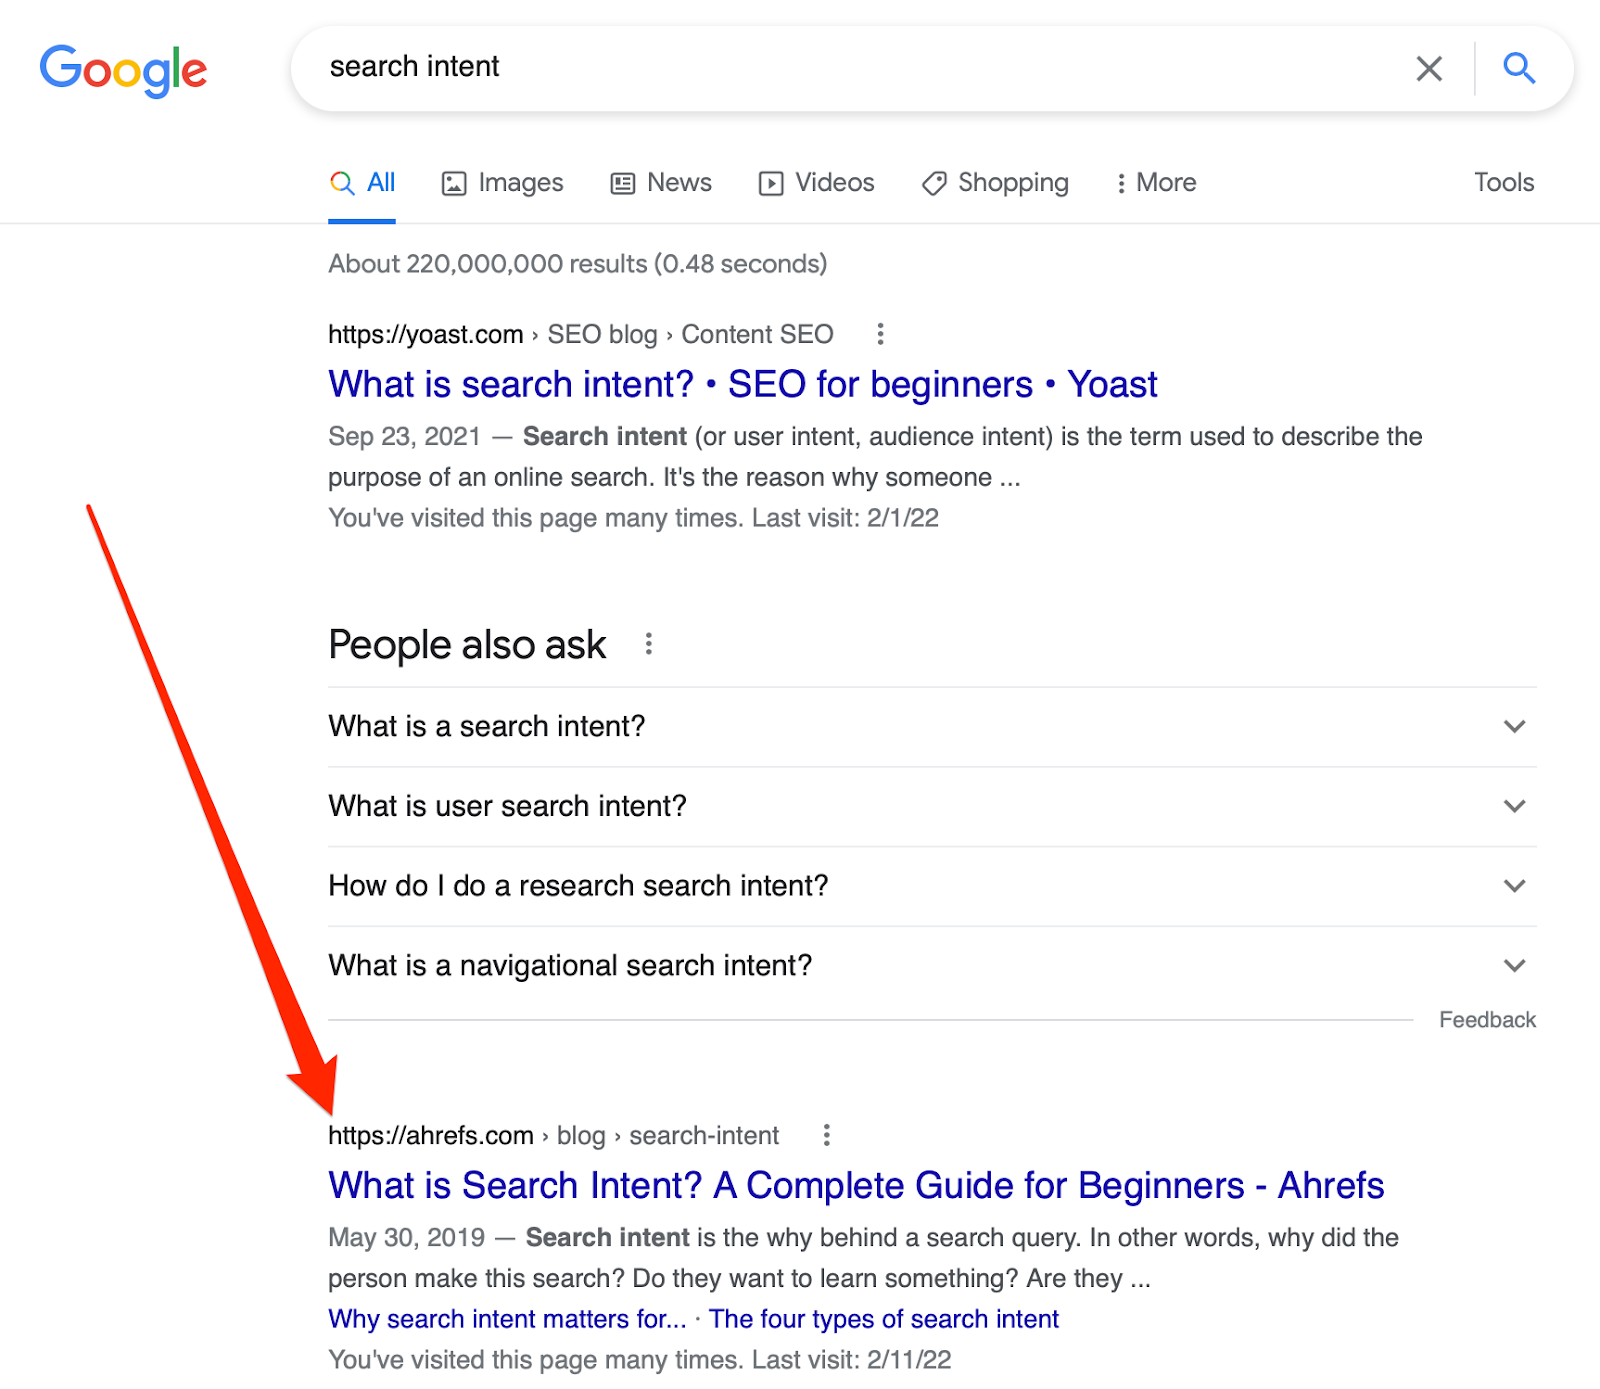Image resolution: width=1600 pixels, height=1389 pixels.
Task: Open the Tools options
Action: (x=1504, y=183)
